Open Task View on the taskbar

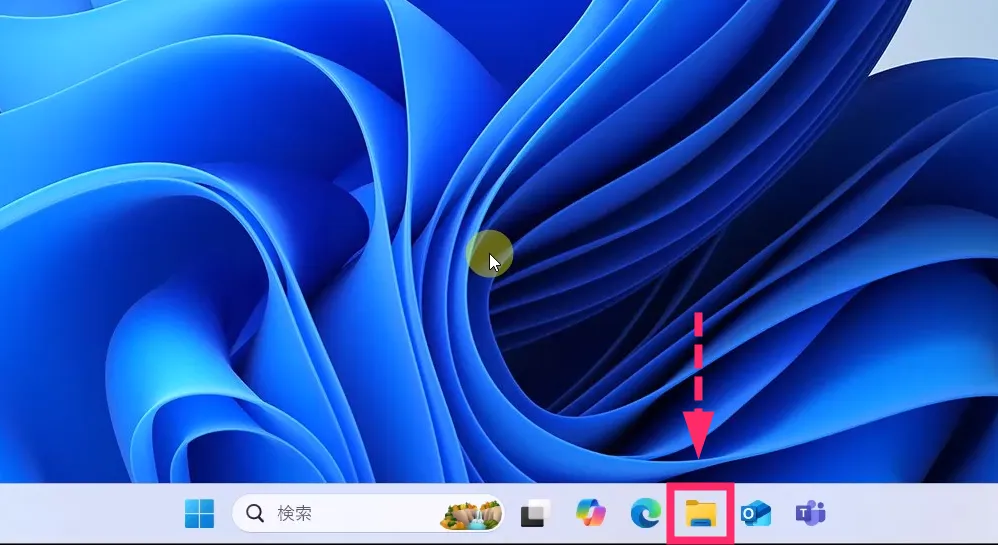click(536, 514)
